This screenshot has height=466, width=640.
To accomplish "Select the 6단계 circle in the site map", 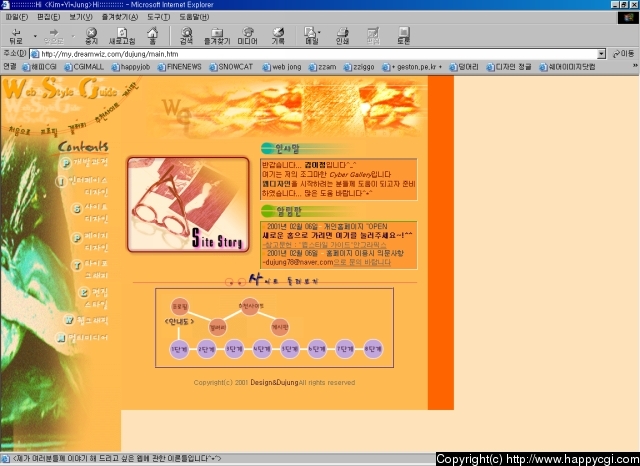I will click(317, 349).
